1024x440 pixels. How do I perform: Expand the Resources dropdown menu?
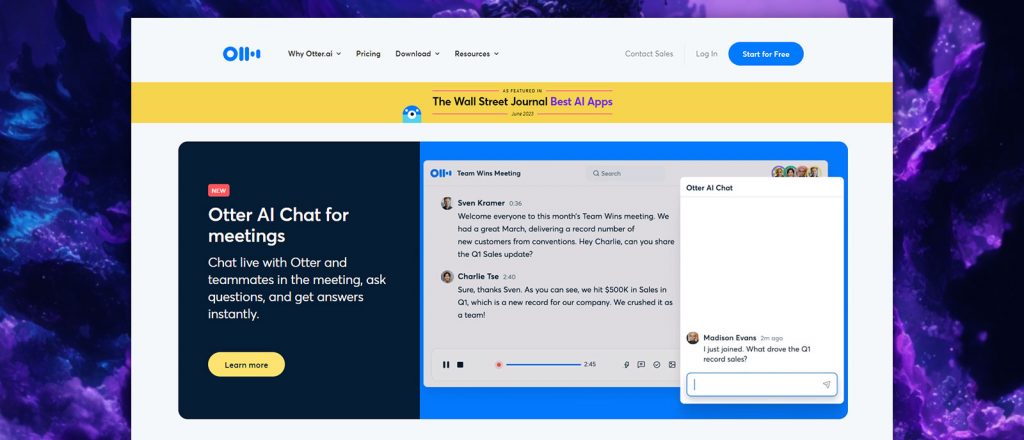point(477,54)
